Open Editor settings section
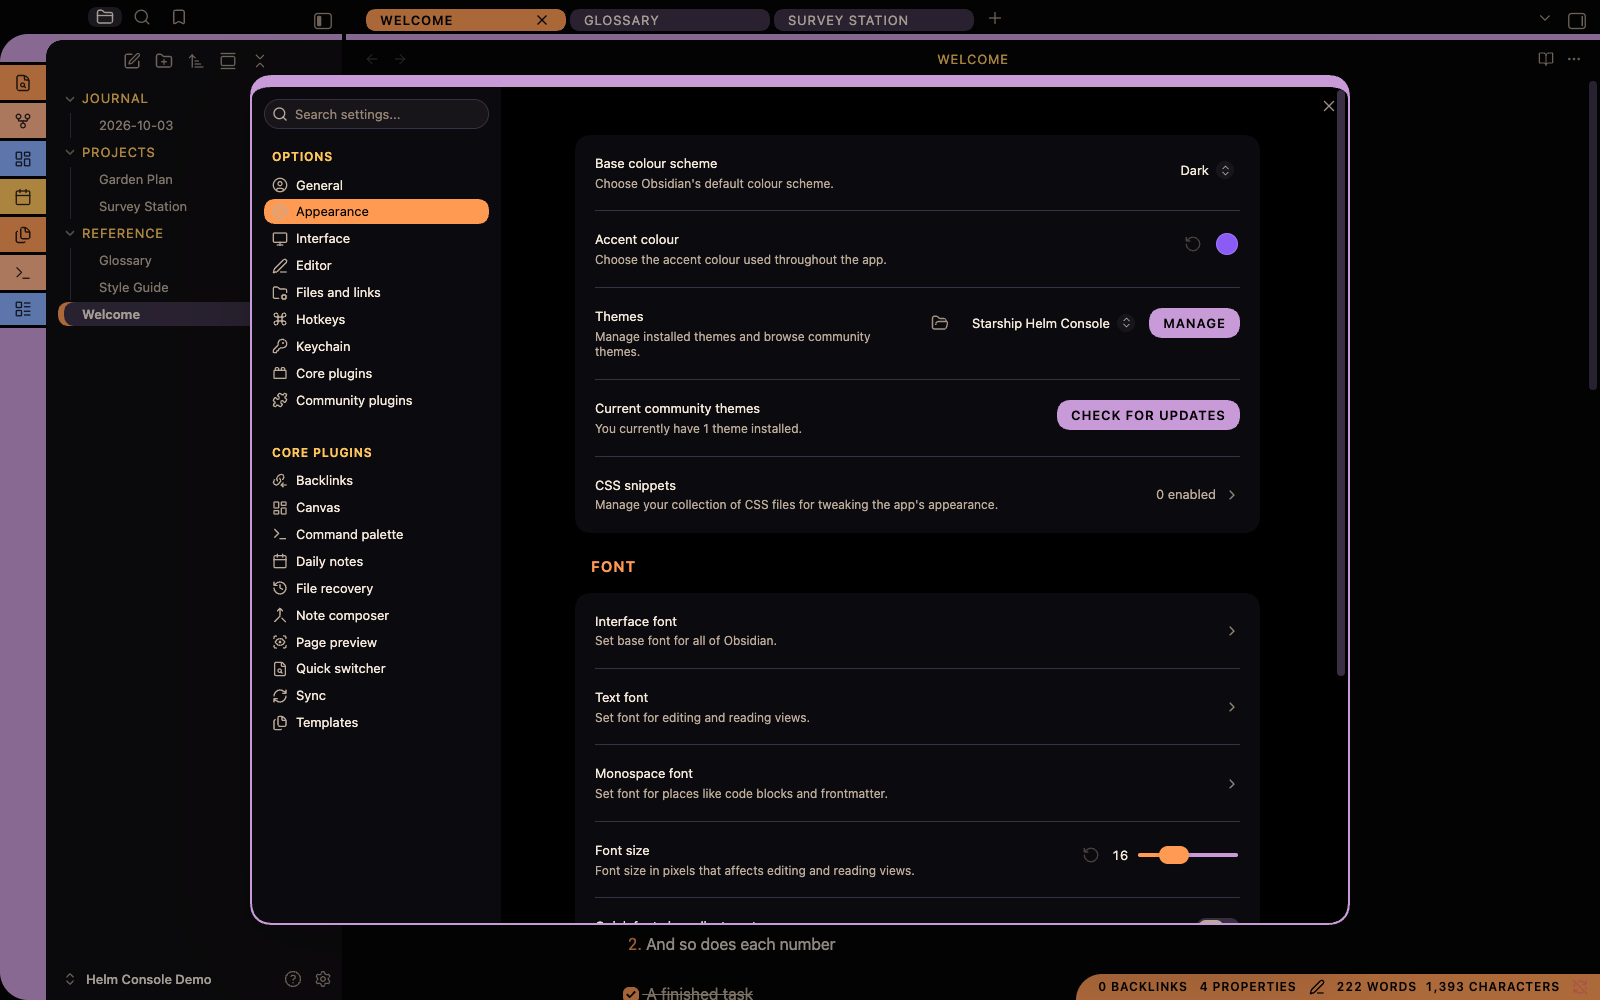Viewport: 1600px width, 1000px height. (376, 266)
